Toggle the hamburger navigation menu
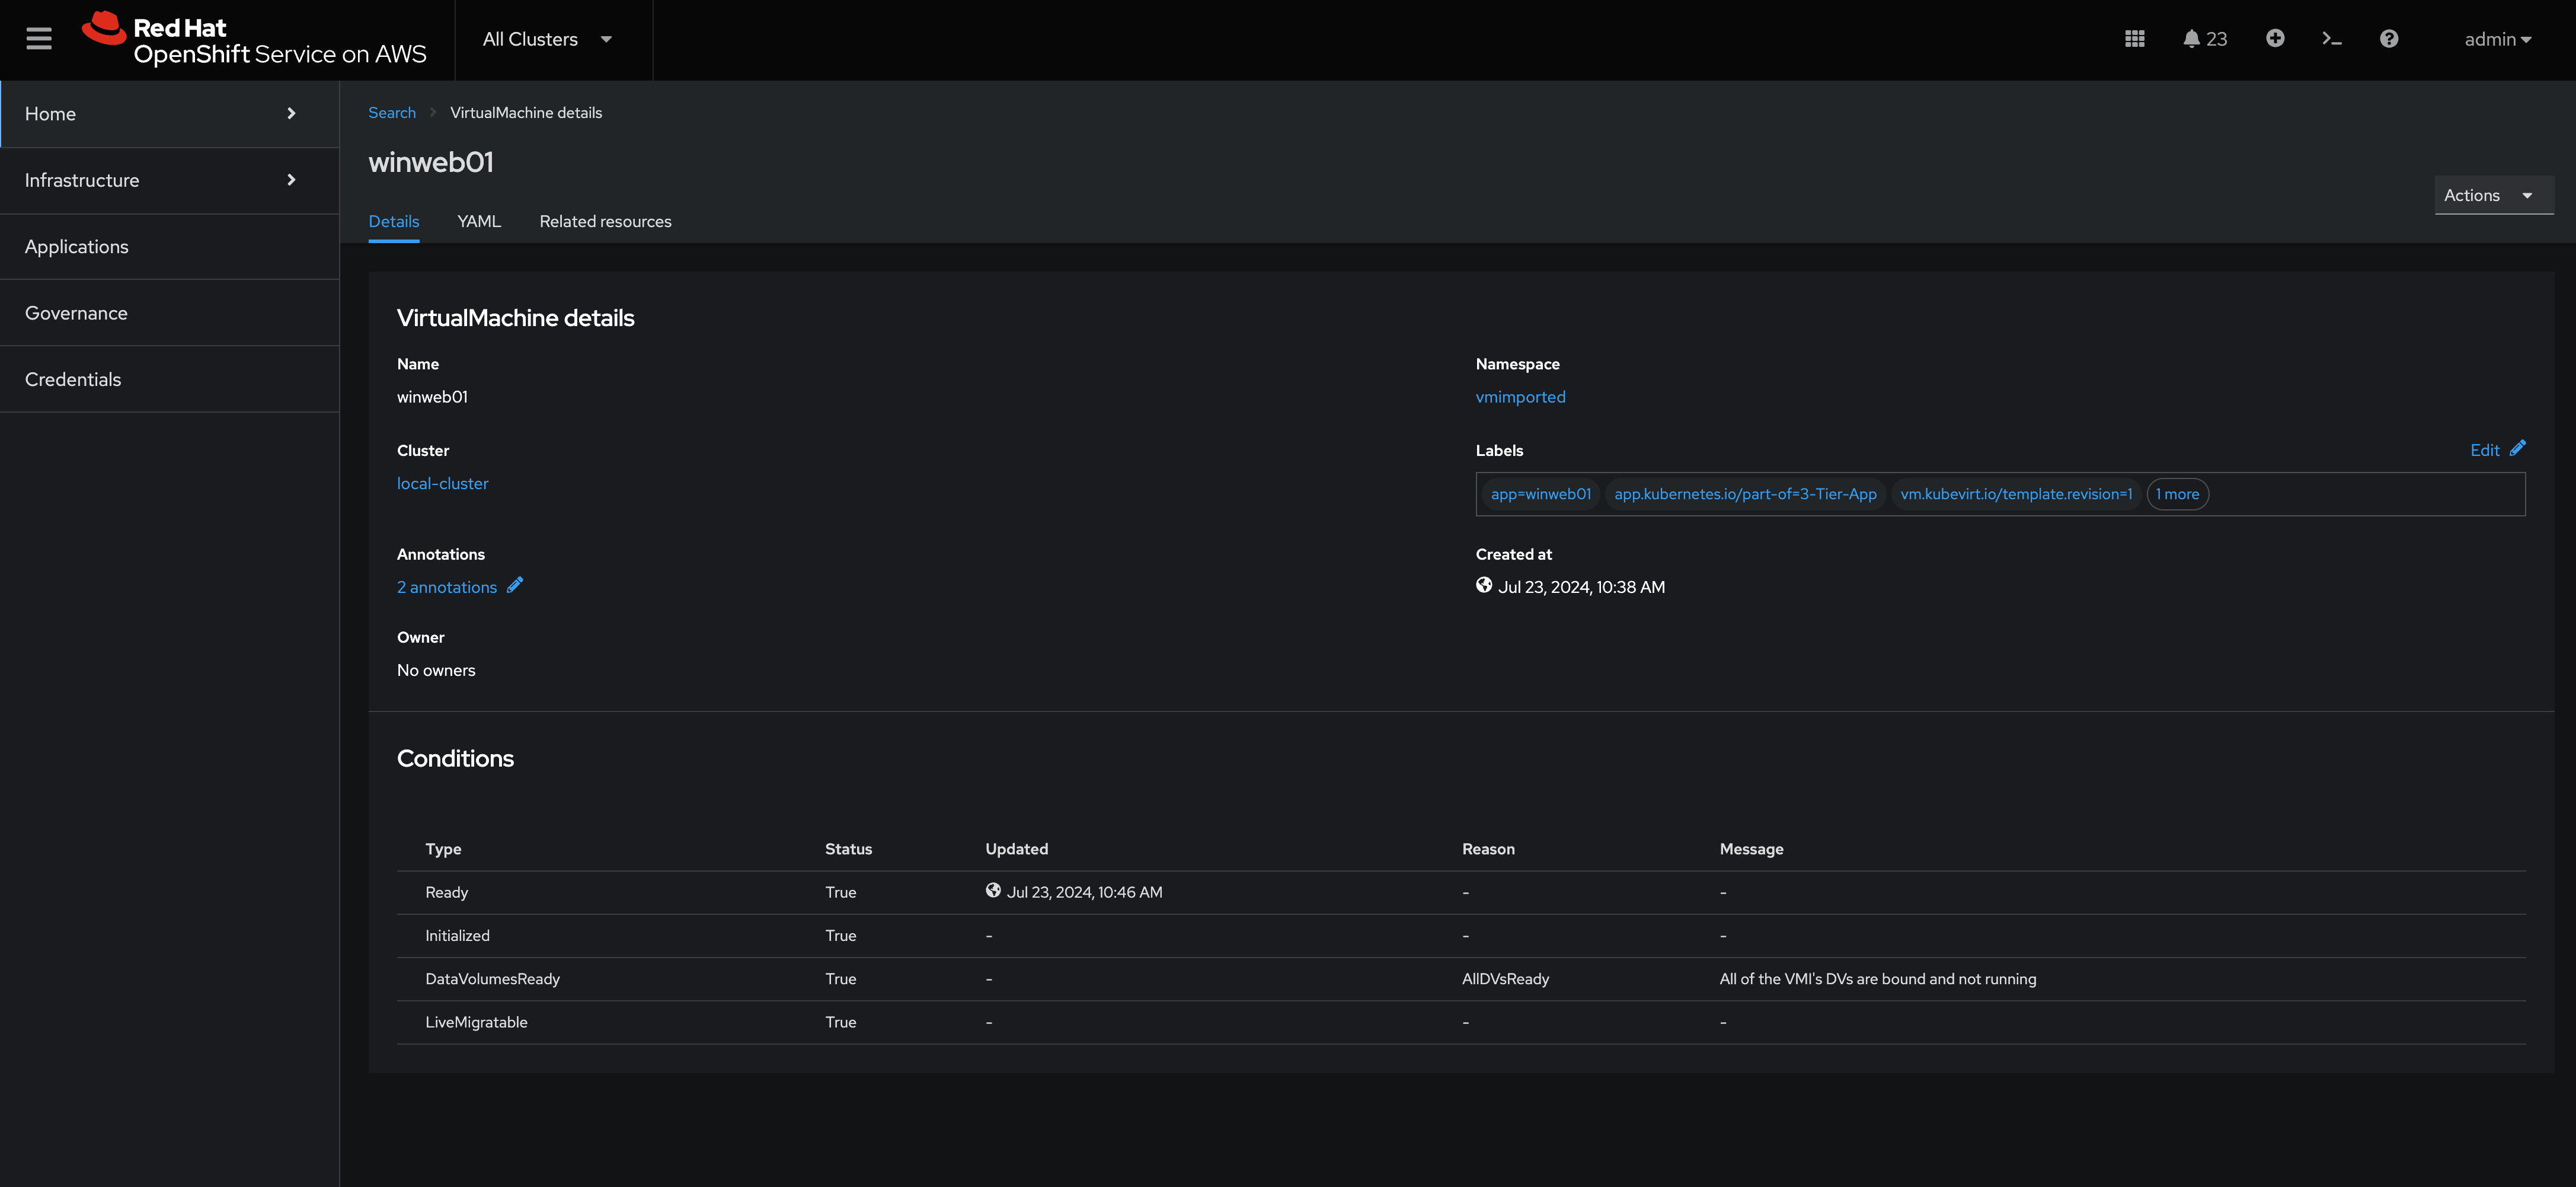This screenshot has width=2576, height=1187. click(x=39, y=39)
